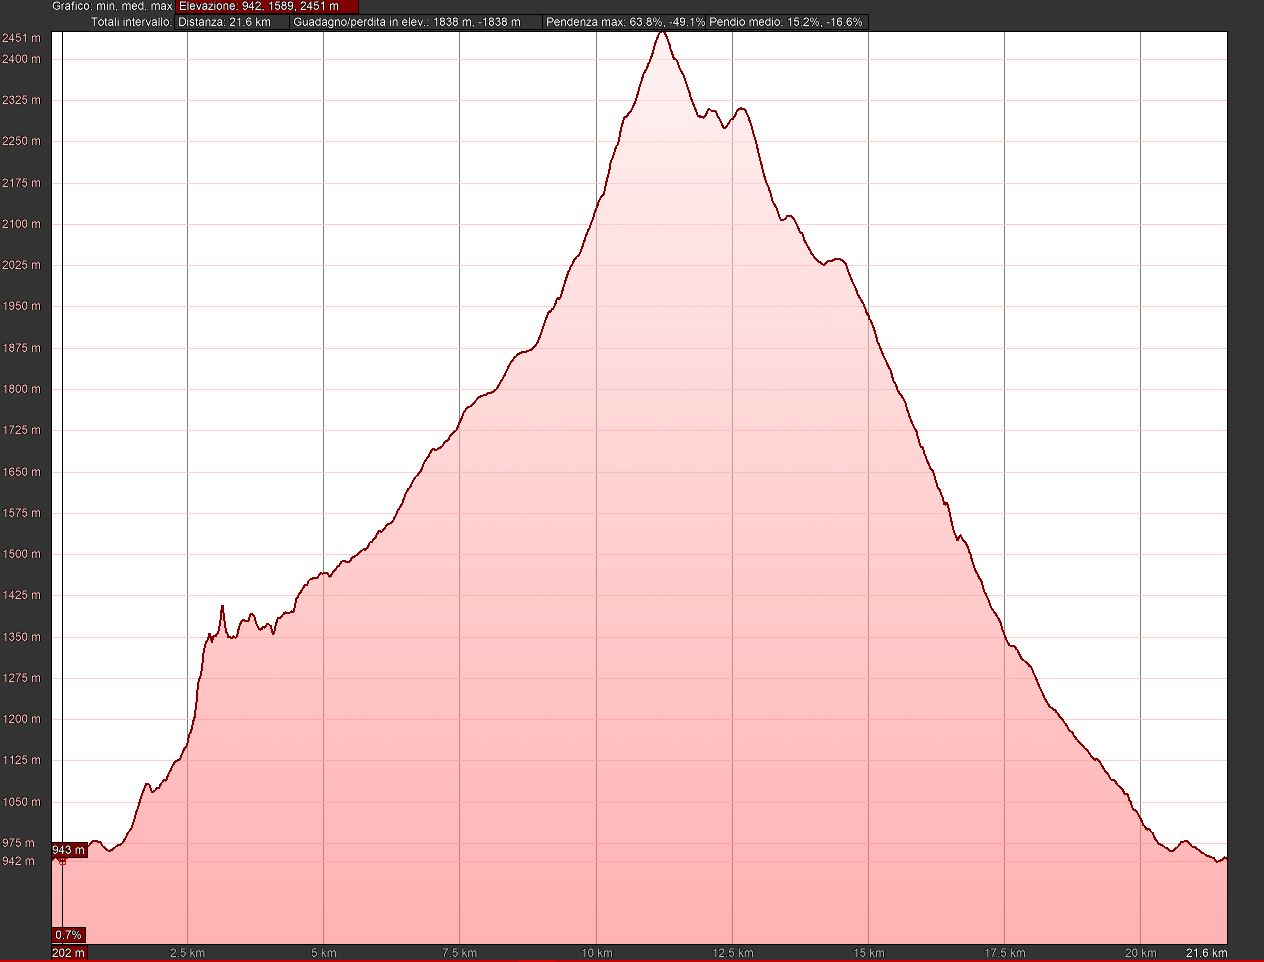Viewport: 1264px width, 962px height.
Task: Click the Pendio medio field
Action: click(786, 21)
